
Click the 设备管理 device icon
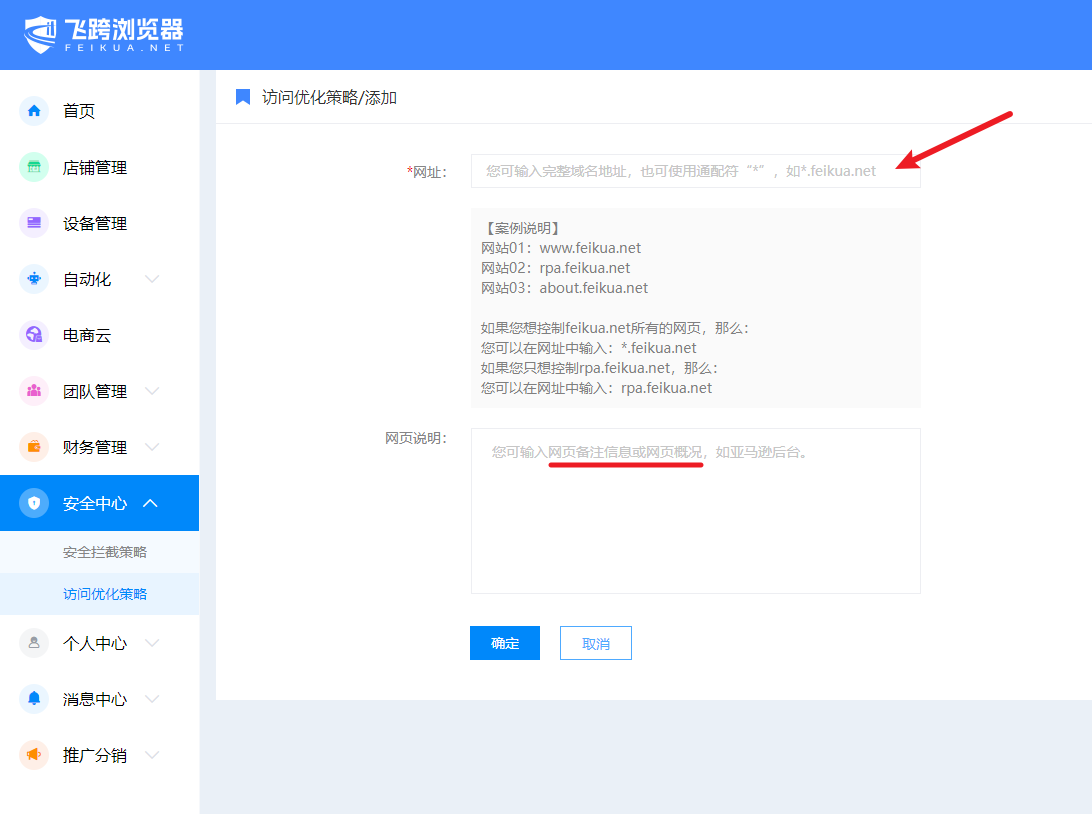[34, 223]
